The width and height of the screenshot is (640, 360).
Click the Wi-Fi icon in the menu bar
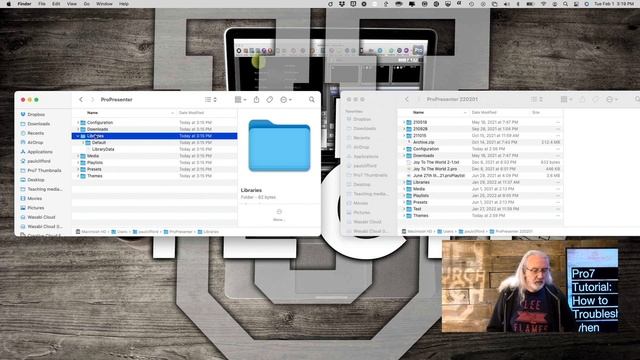tap(544, 4)
